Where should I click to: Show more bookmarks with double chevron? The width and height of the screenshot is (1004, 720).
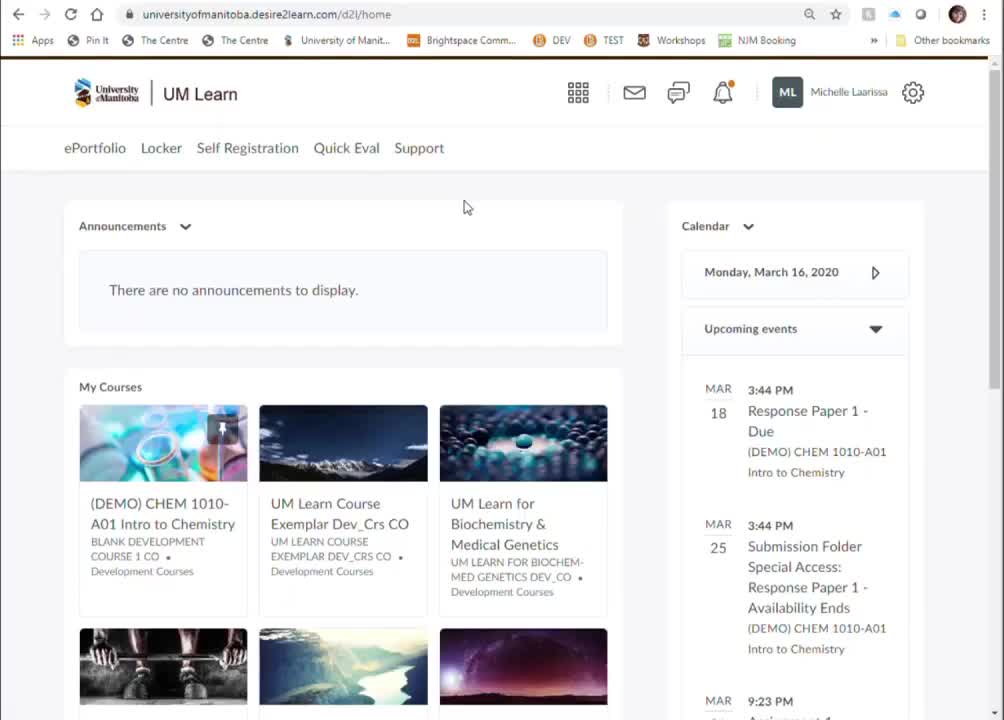tap(873, 40)
